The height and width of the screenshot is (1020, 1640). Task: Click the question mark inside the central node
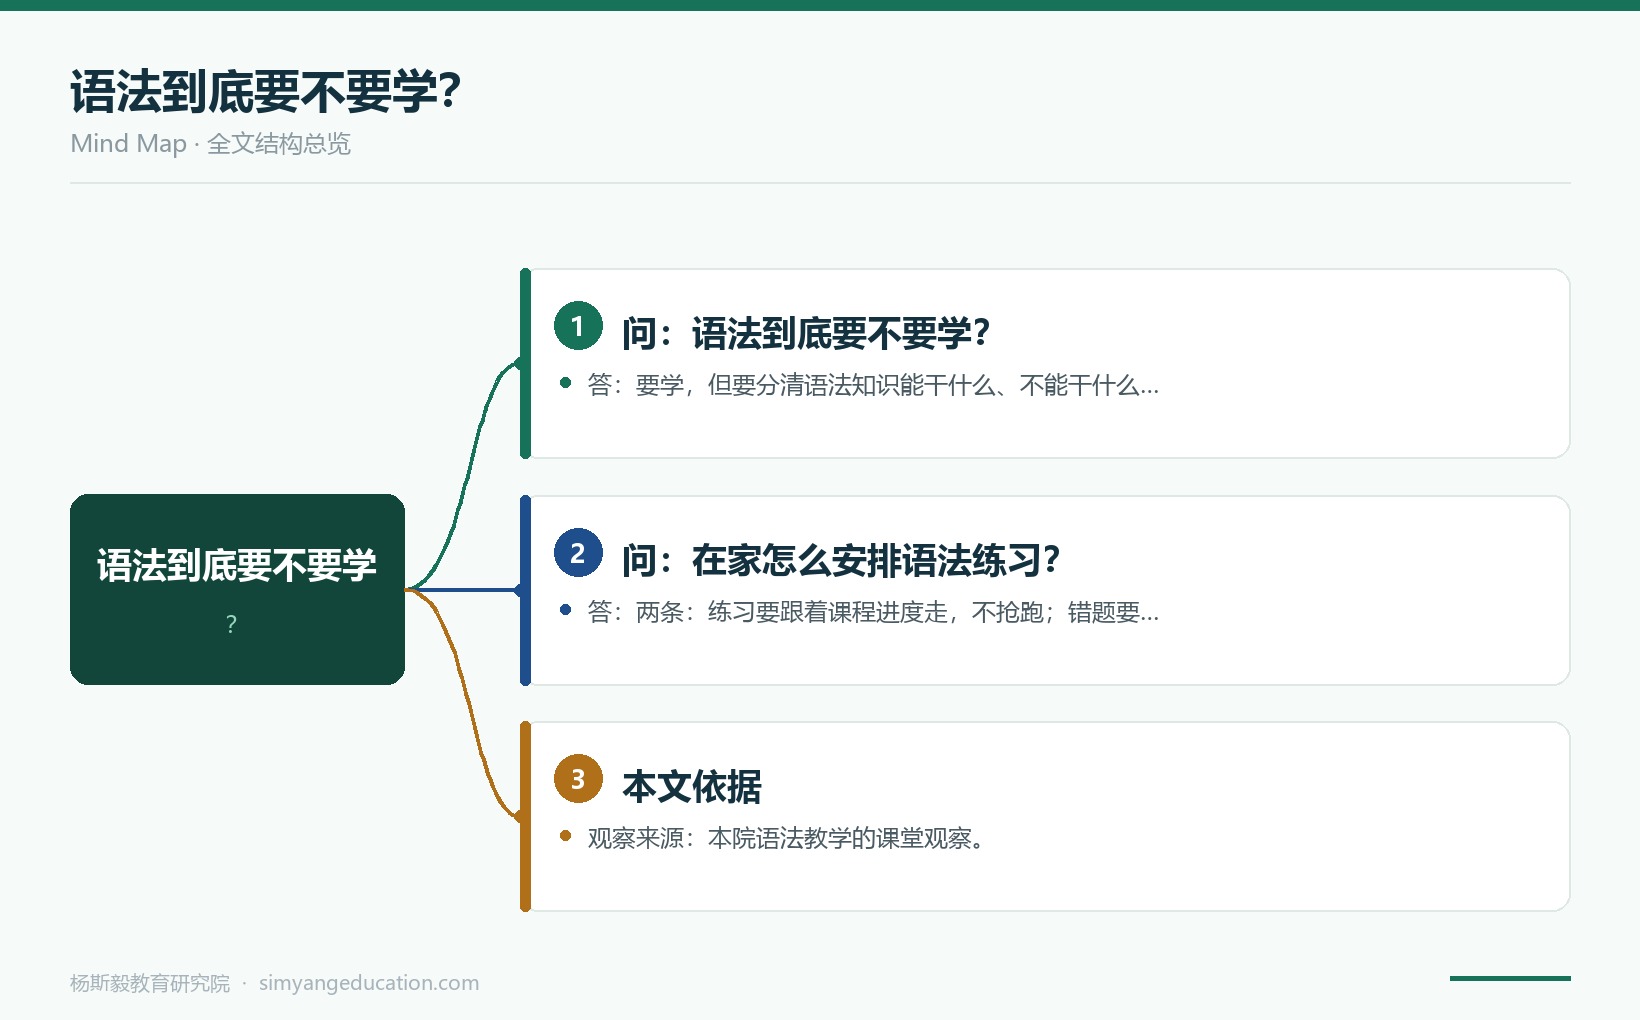click(232, 624)
